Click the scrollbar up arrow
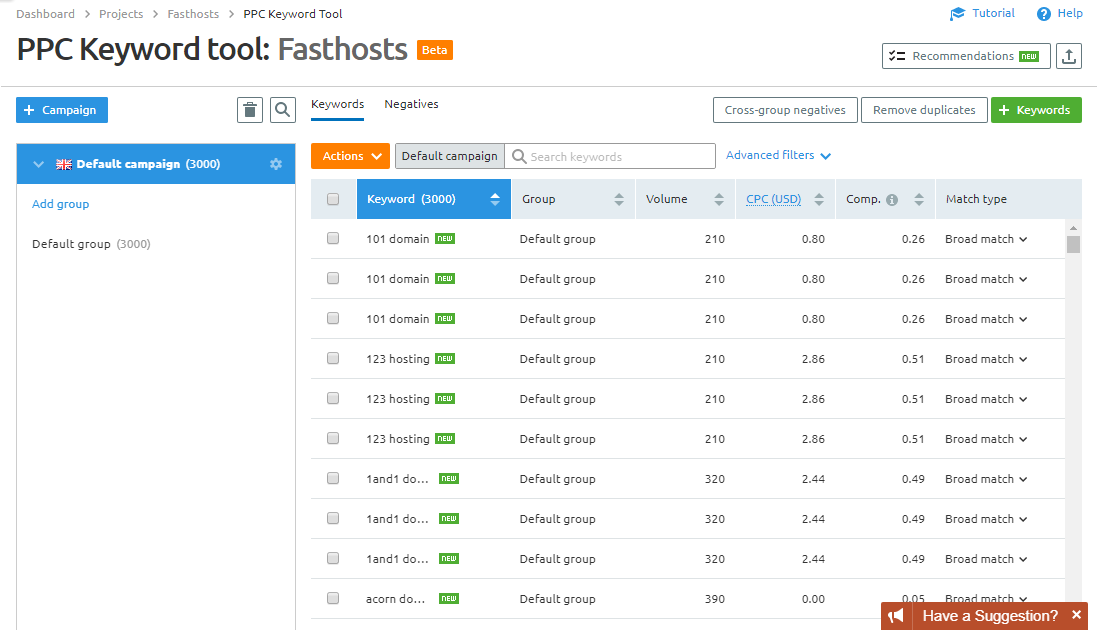This screenshot has width=1097, height=630. point(1073,228)
